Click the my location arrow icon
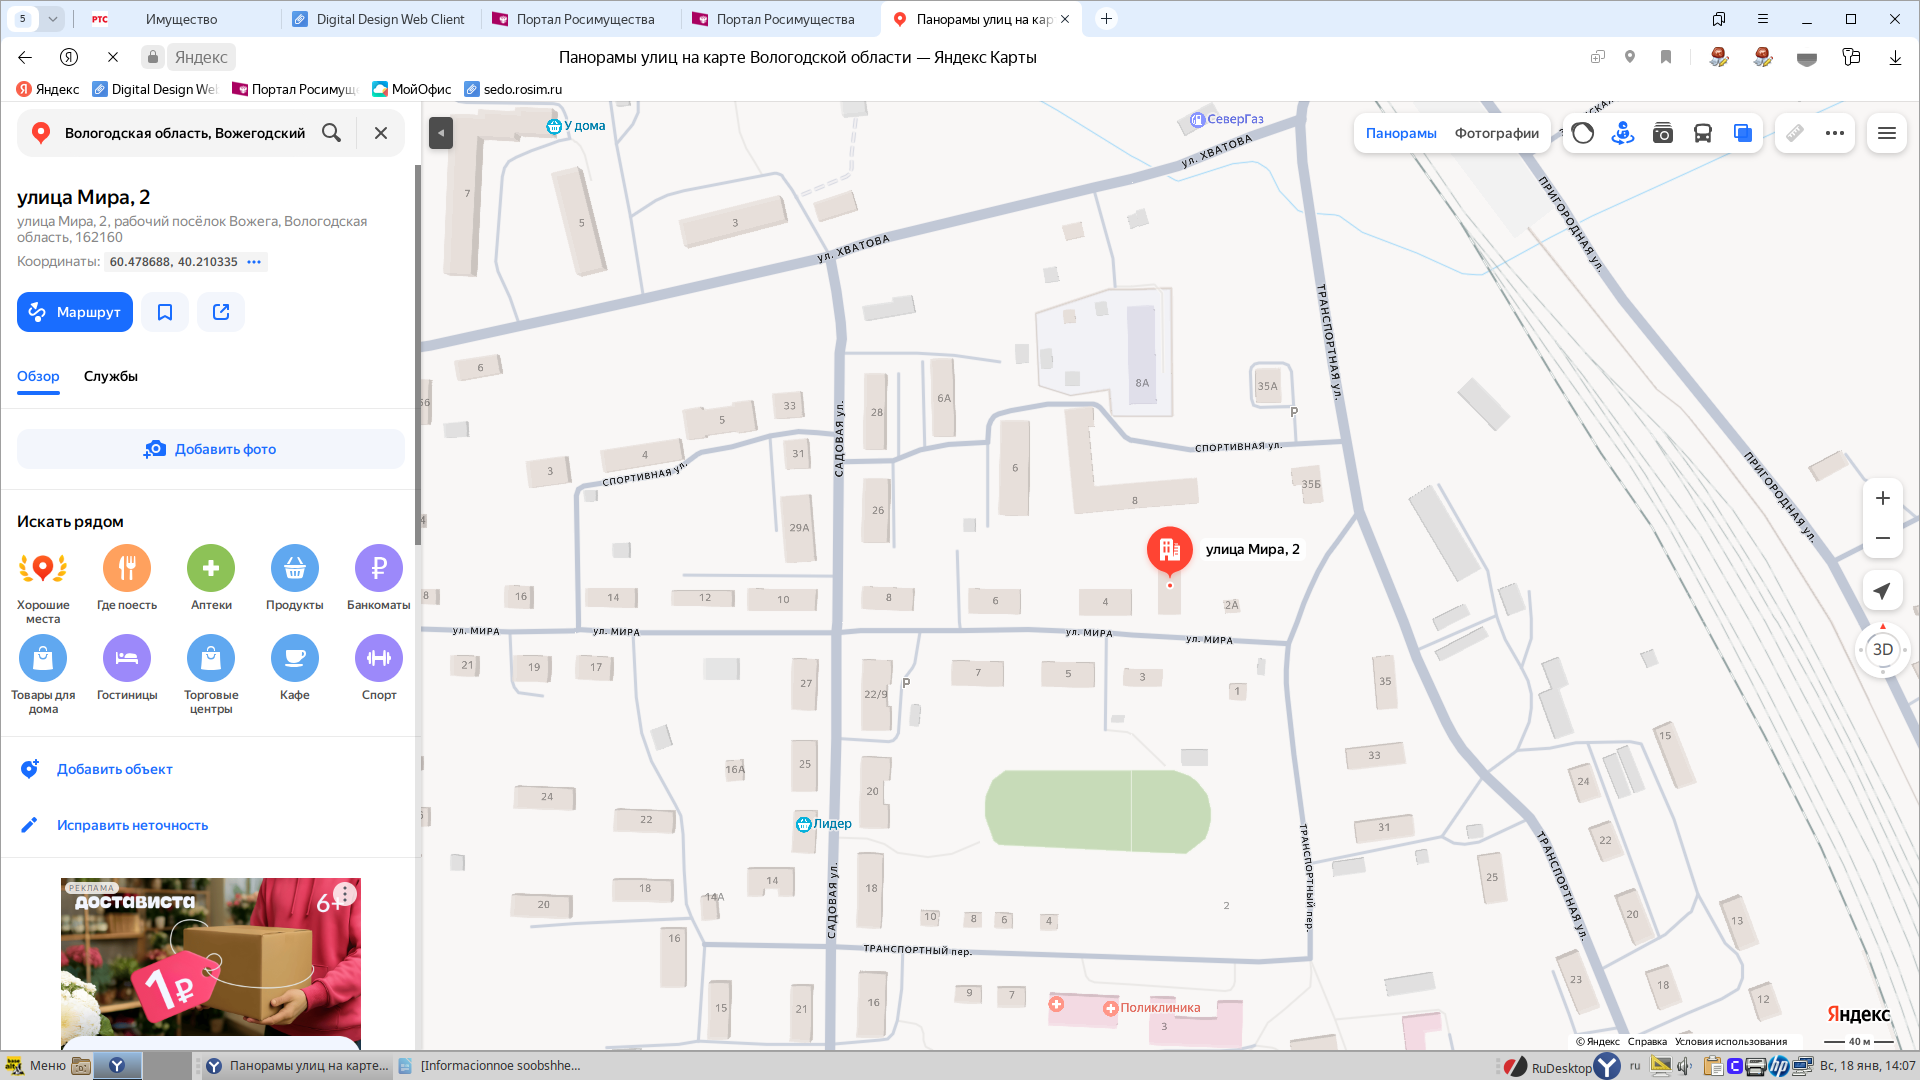This screenshot has height=1080, width=1920. [x=1882, y=591]
